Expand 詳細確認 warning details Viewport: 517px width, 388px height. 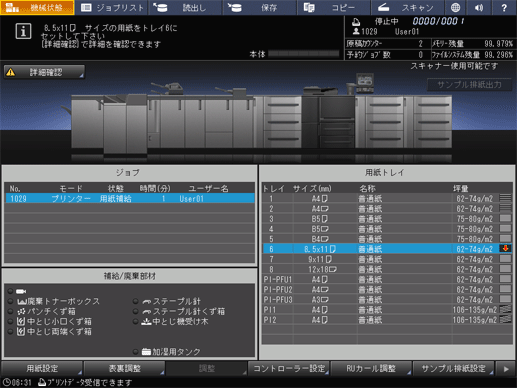point(44,72)
